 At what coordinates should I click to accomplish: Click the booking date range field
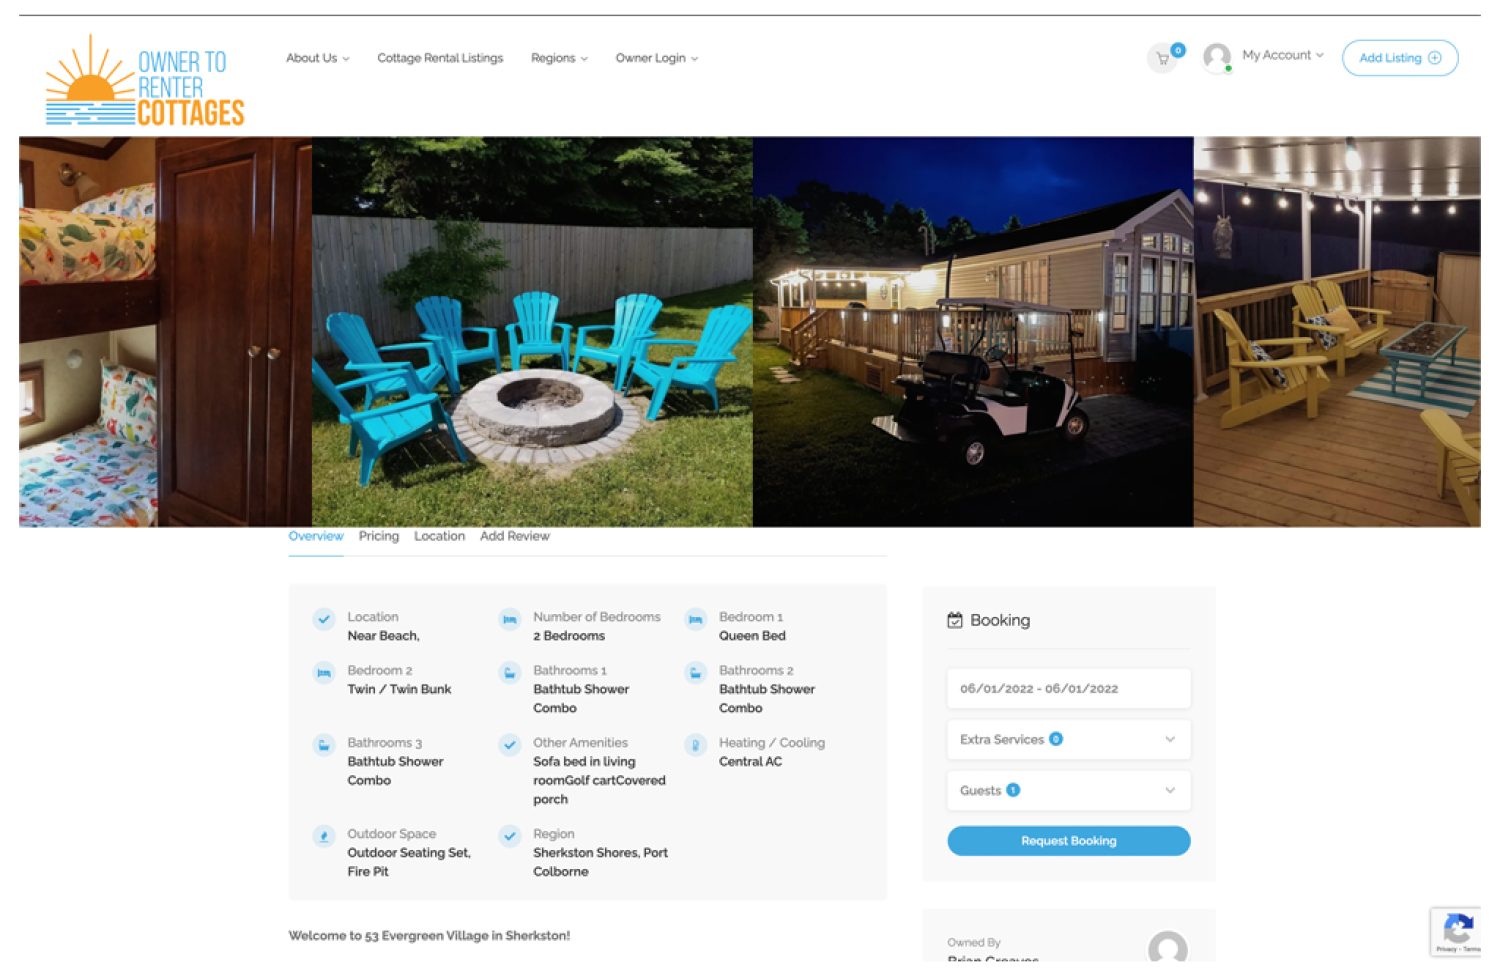tap(1069, 689)
